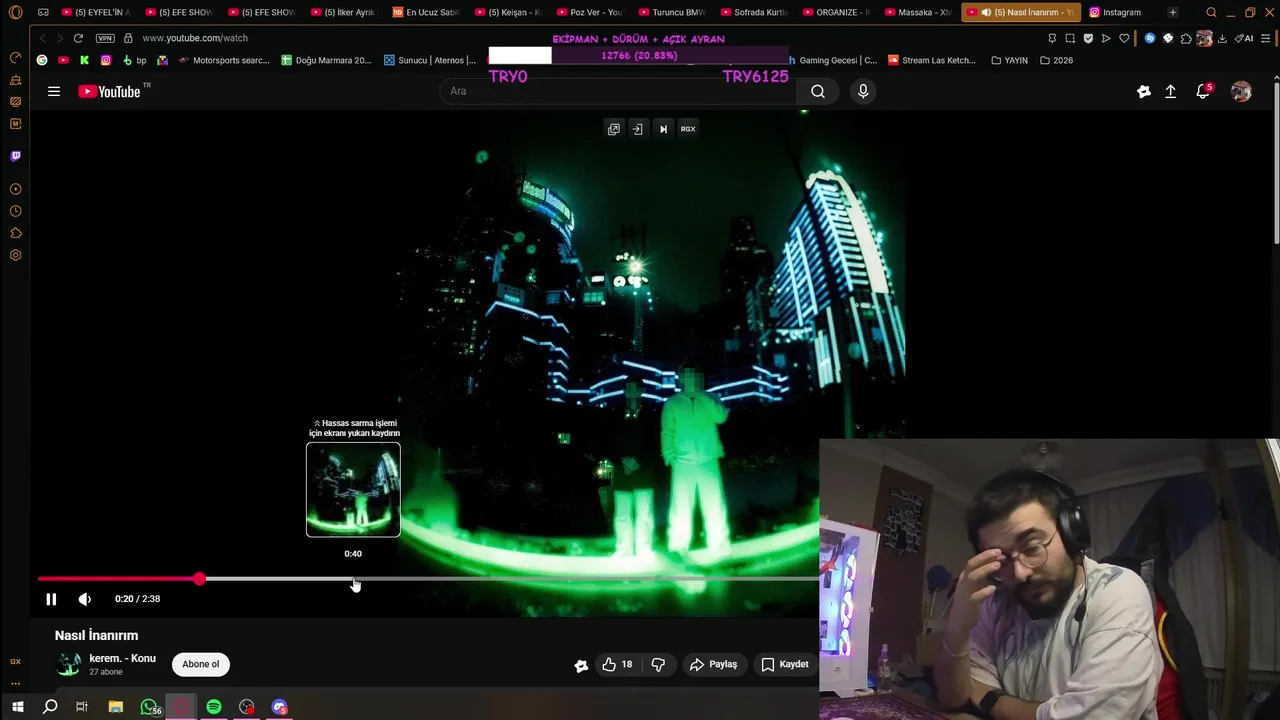Take a snapshot with the toolbar capture icon

pyautogui.click(x=1070, y=38)
